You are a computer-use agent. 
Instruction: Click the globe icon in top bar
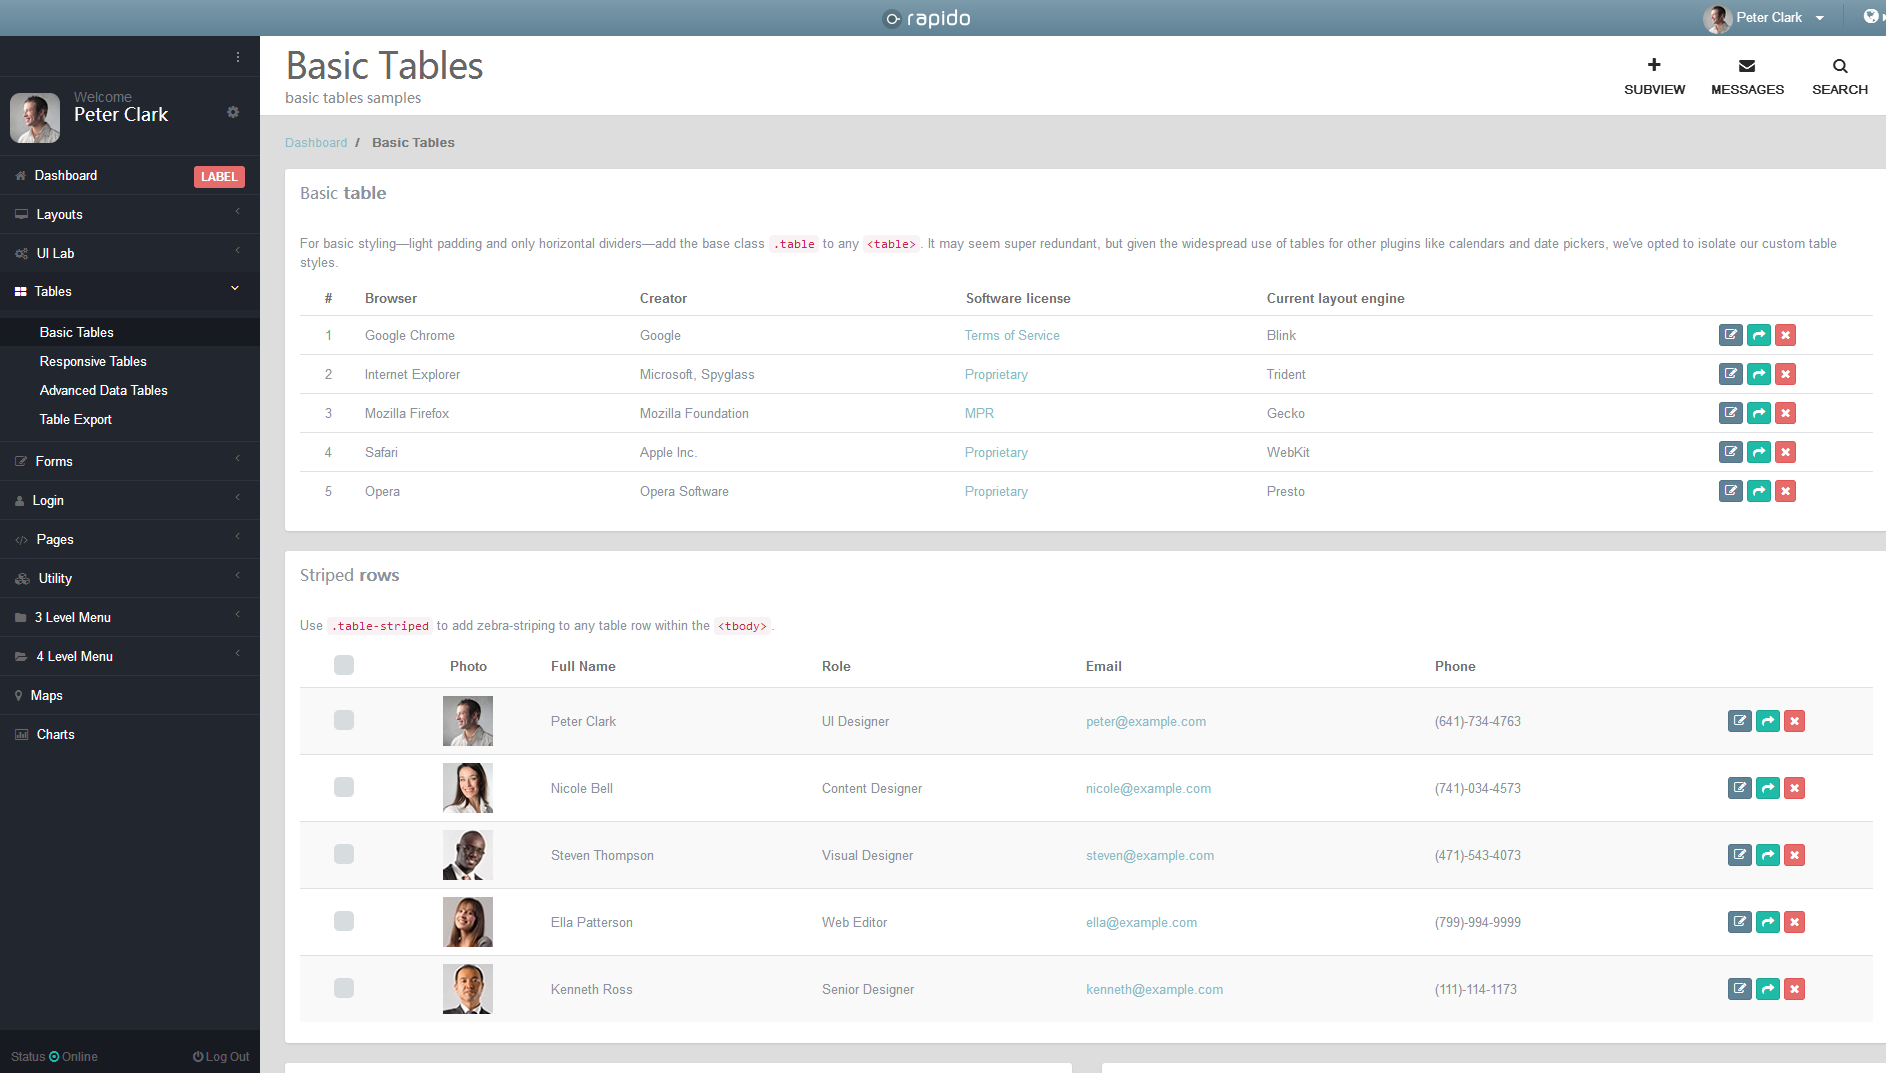pyautogui.click(x=1871, y=16)
